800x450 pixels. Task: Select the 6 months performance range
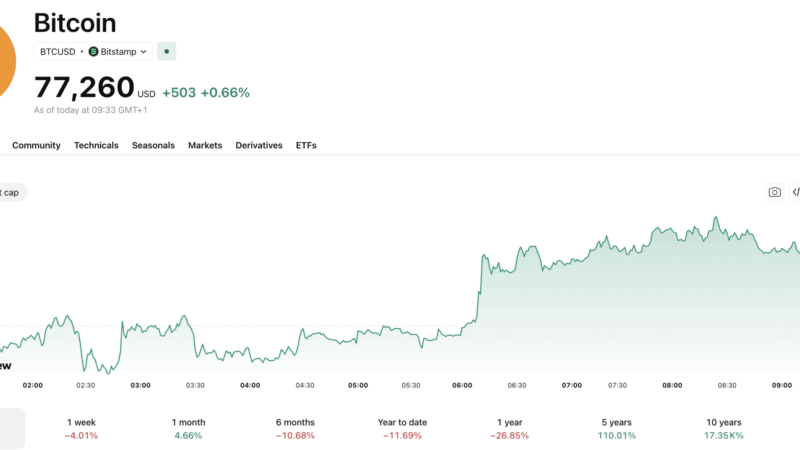click(x=295, y=429)
